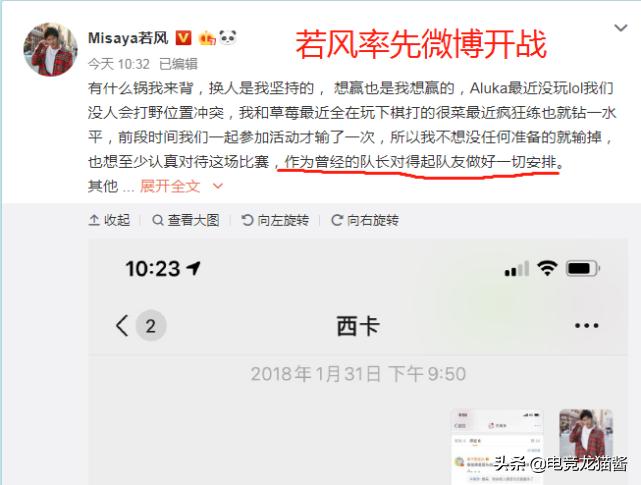The height and width of the screenshot is (485, 641).
Task: Rotate image right with 向右旋转
Action: click(x=365, y=220)
